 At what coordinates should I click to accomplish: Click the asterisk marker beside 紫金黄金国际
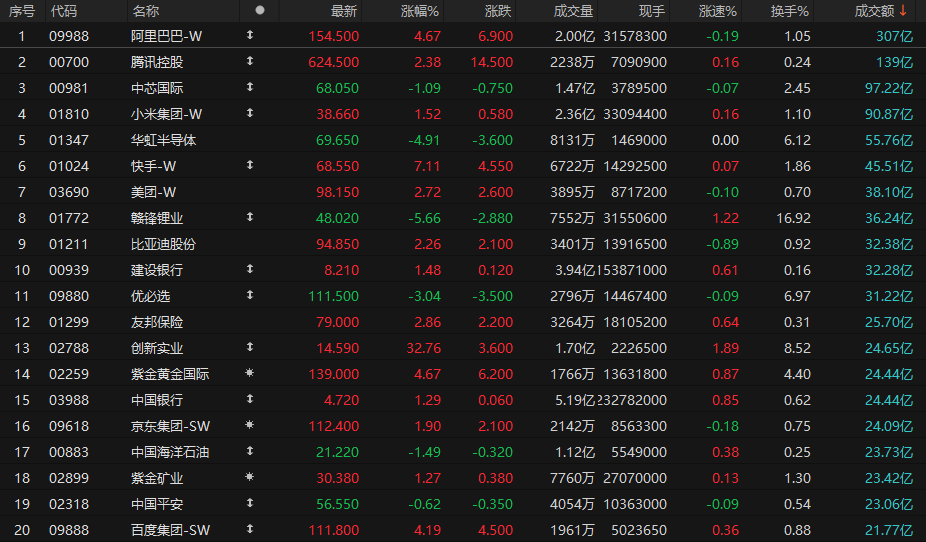[250, 374]
